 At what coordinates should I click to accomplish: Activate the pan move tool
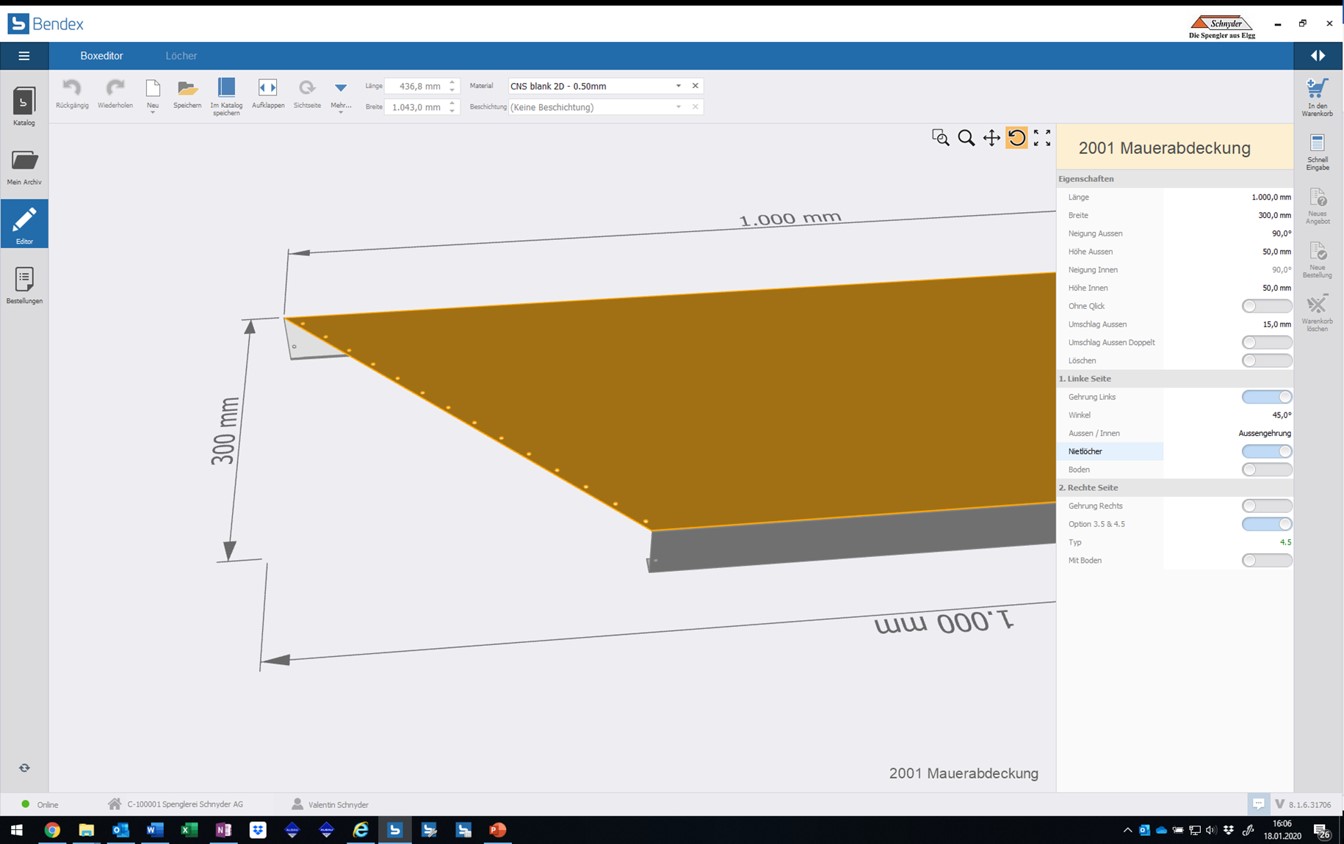(991, 138)
